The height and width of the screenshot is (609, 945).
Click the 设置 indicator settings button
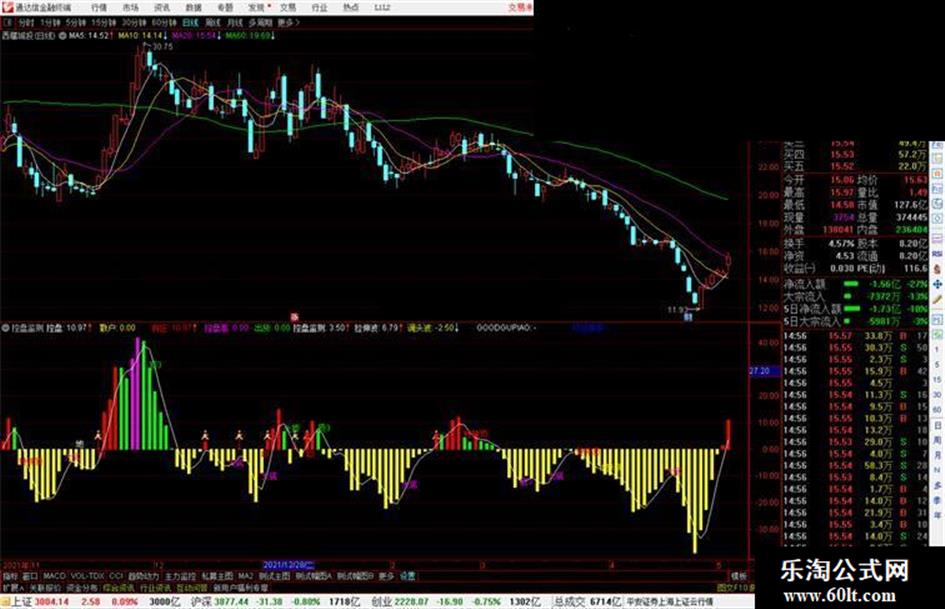click(407, 576)
